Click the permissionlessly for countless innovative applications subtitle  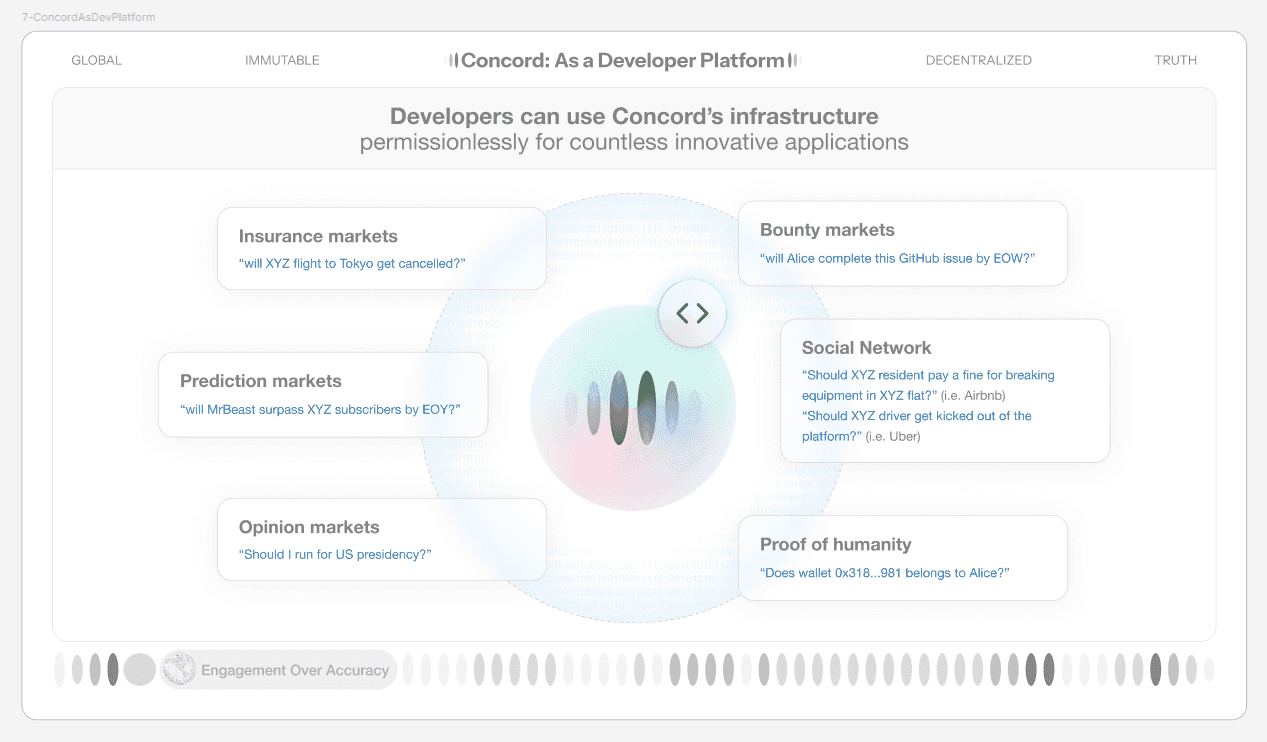(634, 142)
